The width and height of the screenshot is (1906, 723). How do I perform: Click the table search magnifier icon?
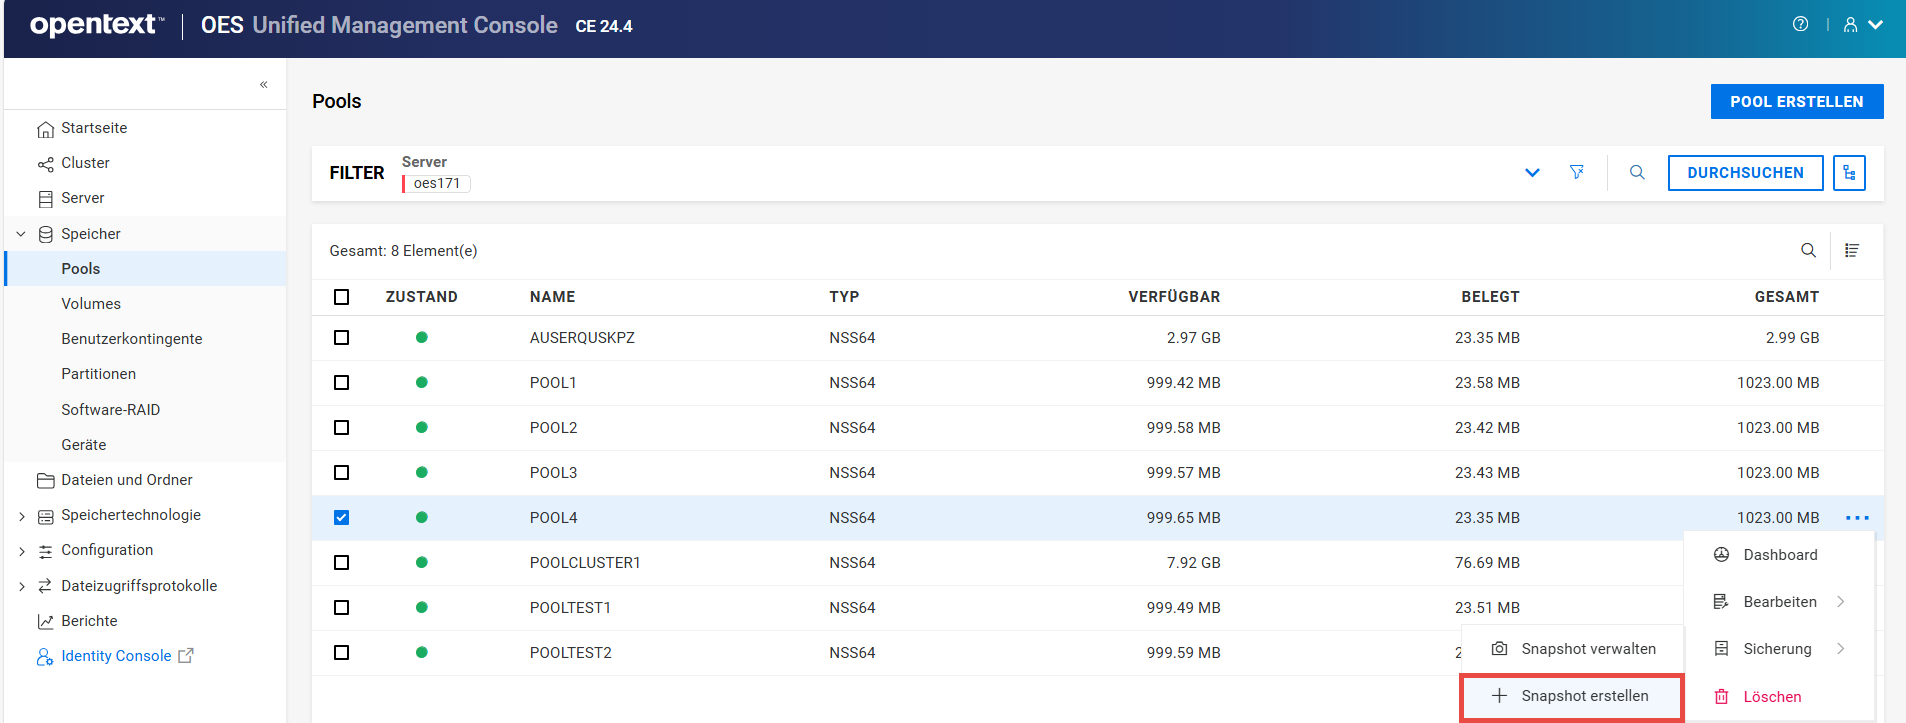pyautogui.click(x=1808, y=250)
